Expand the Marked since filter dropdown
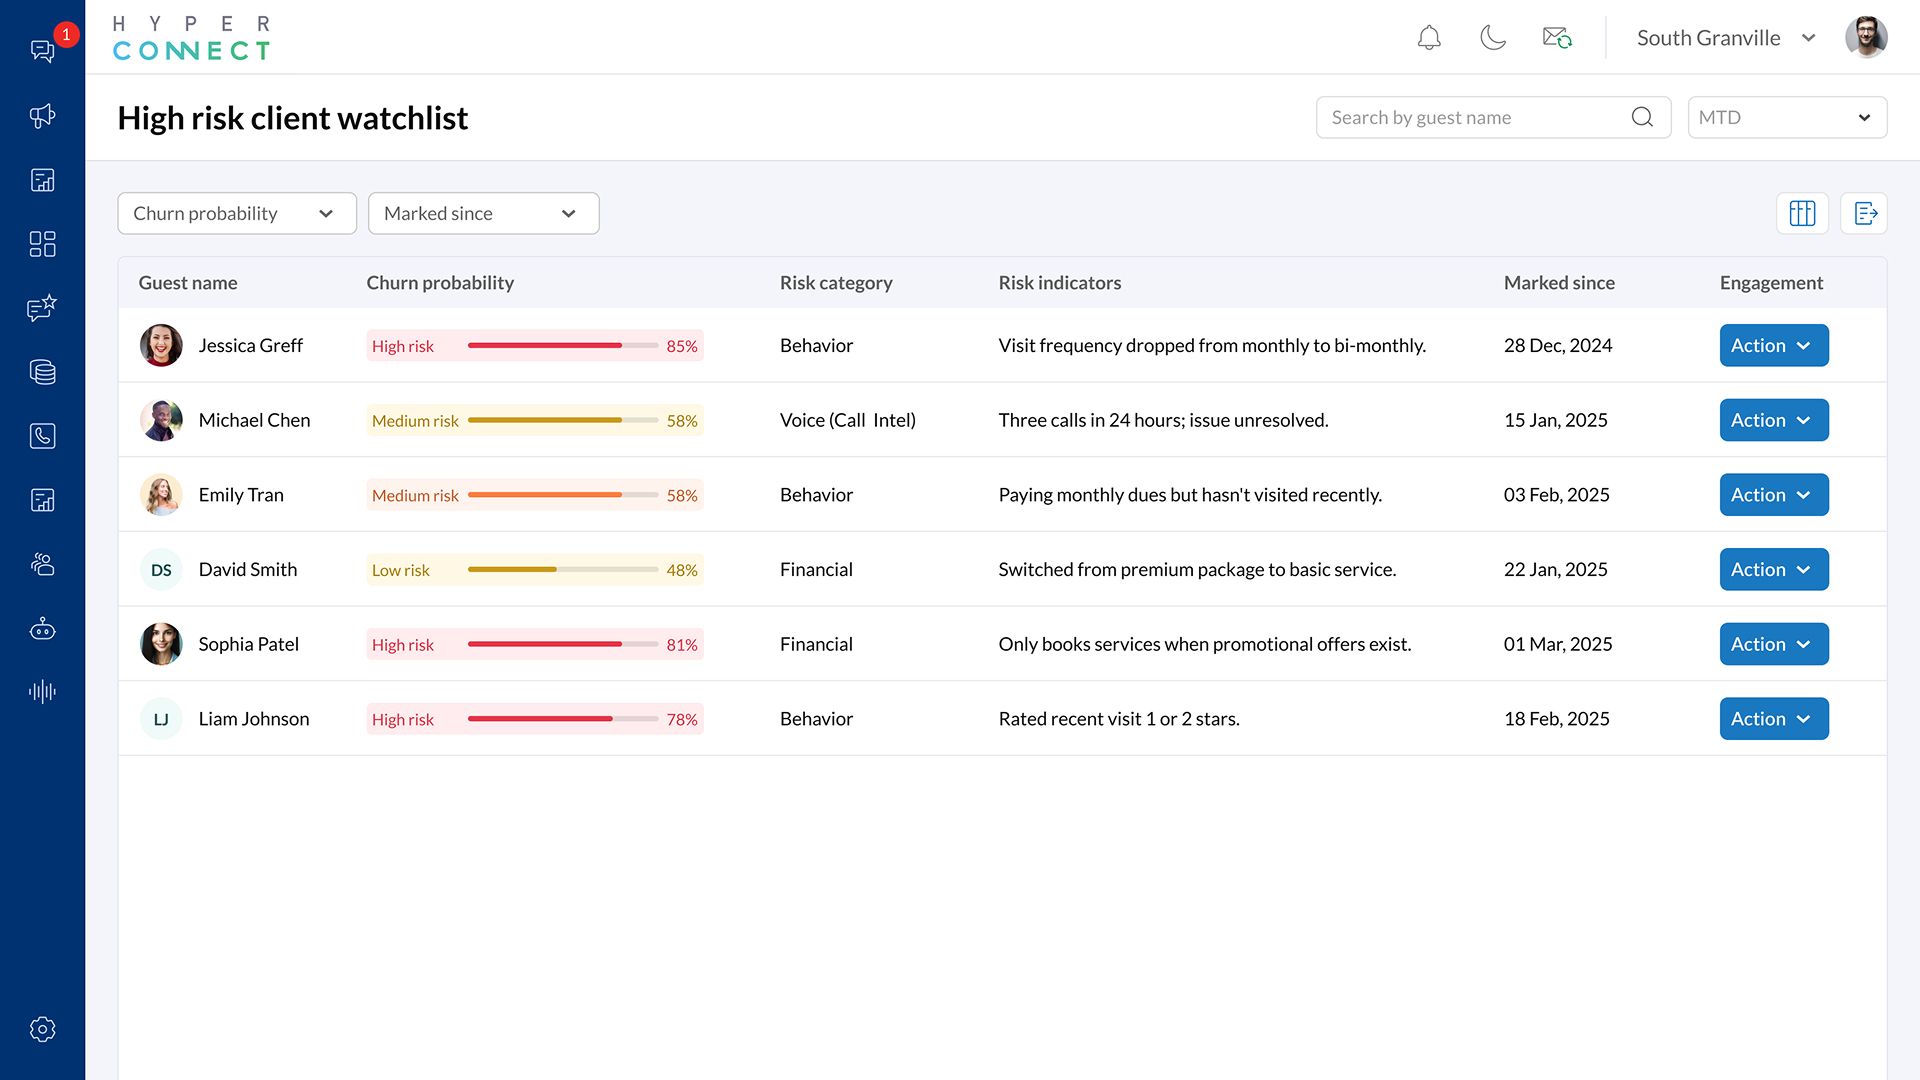 tap(483, 213)
